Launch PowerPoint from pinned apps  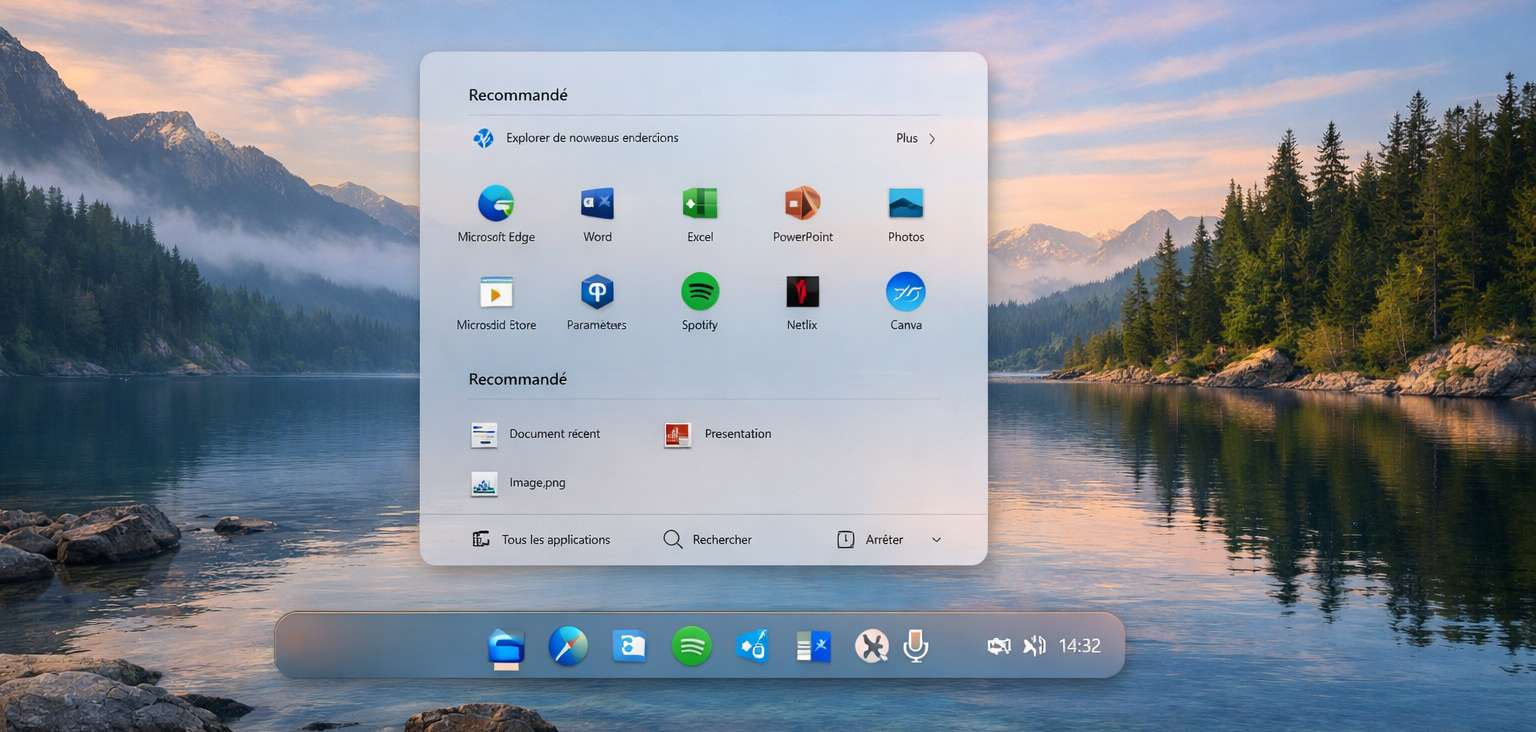[802, 204]
